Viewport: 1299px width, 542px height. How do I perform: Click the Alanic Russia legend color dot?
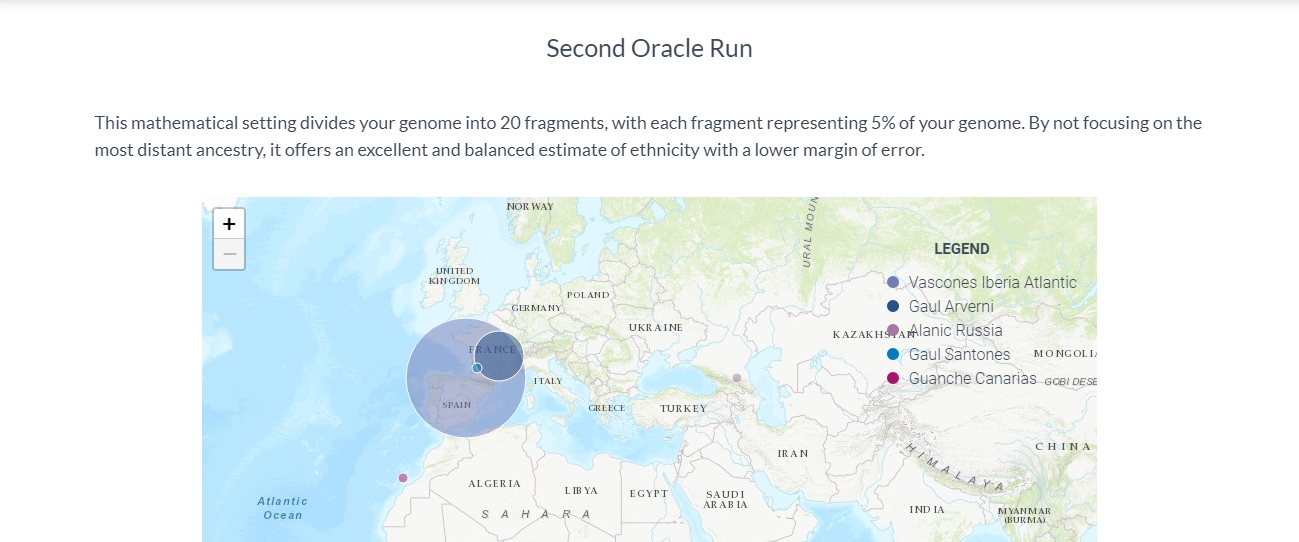pyautogui.click(x=893, y=330)
